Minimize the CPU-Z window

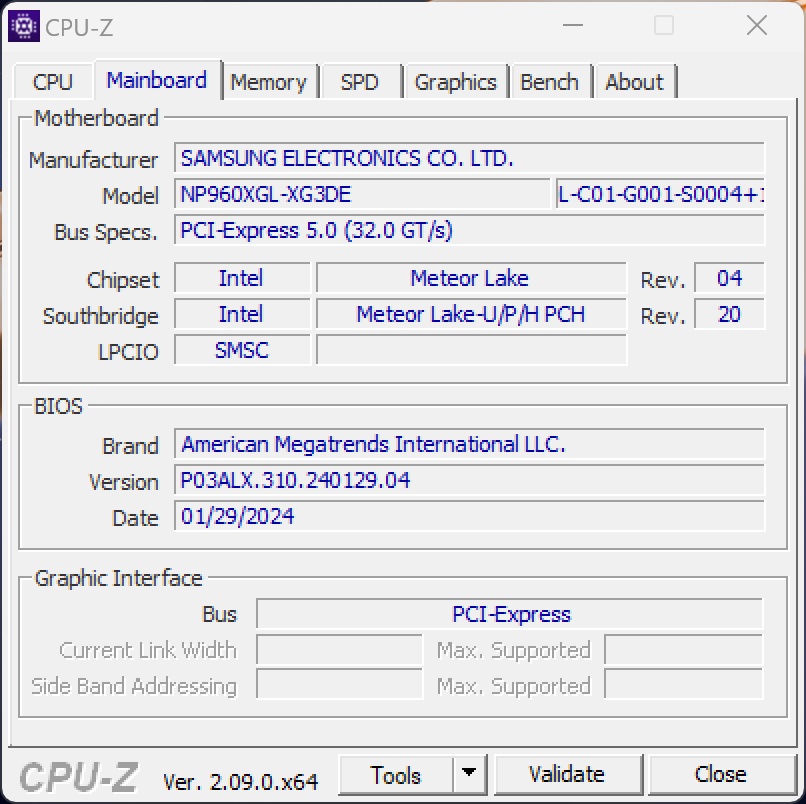click(573, 25)
